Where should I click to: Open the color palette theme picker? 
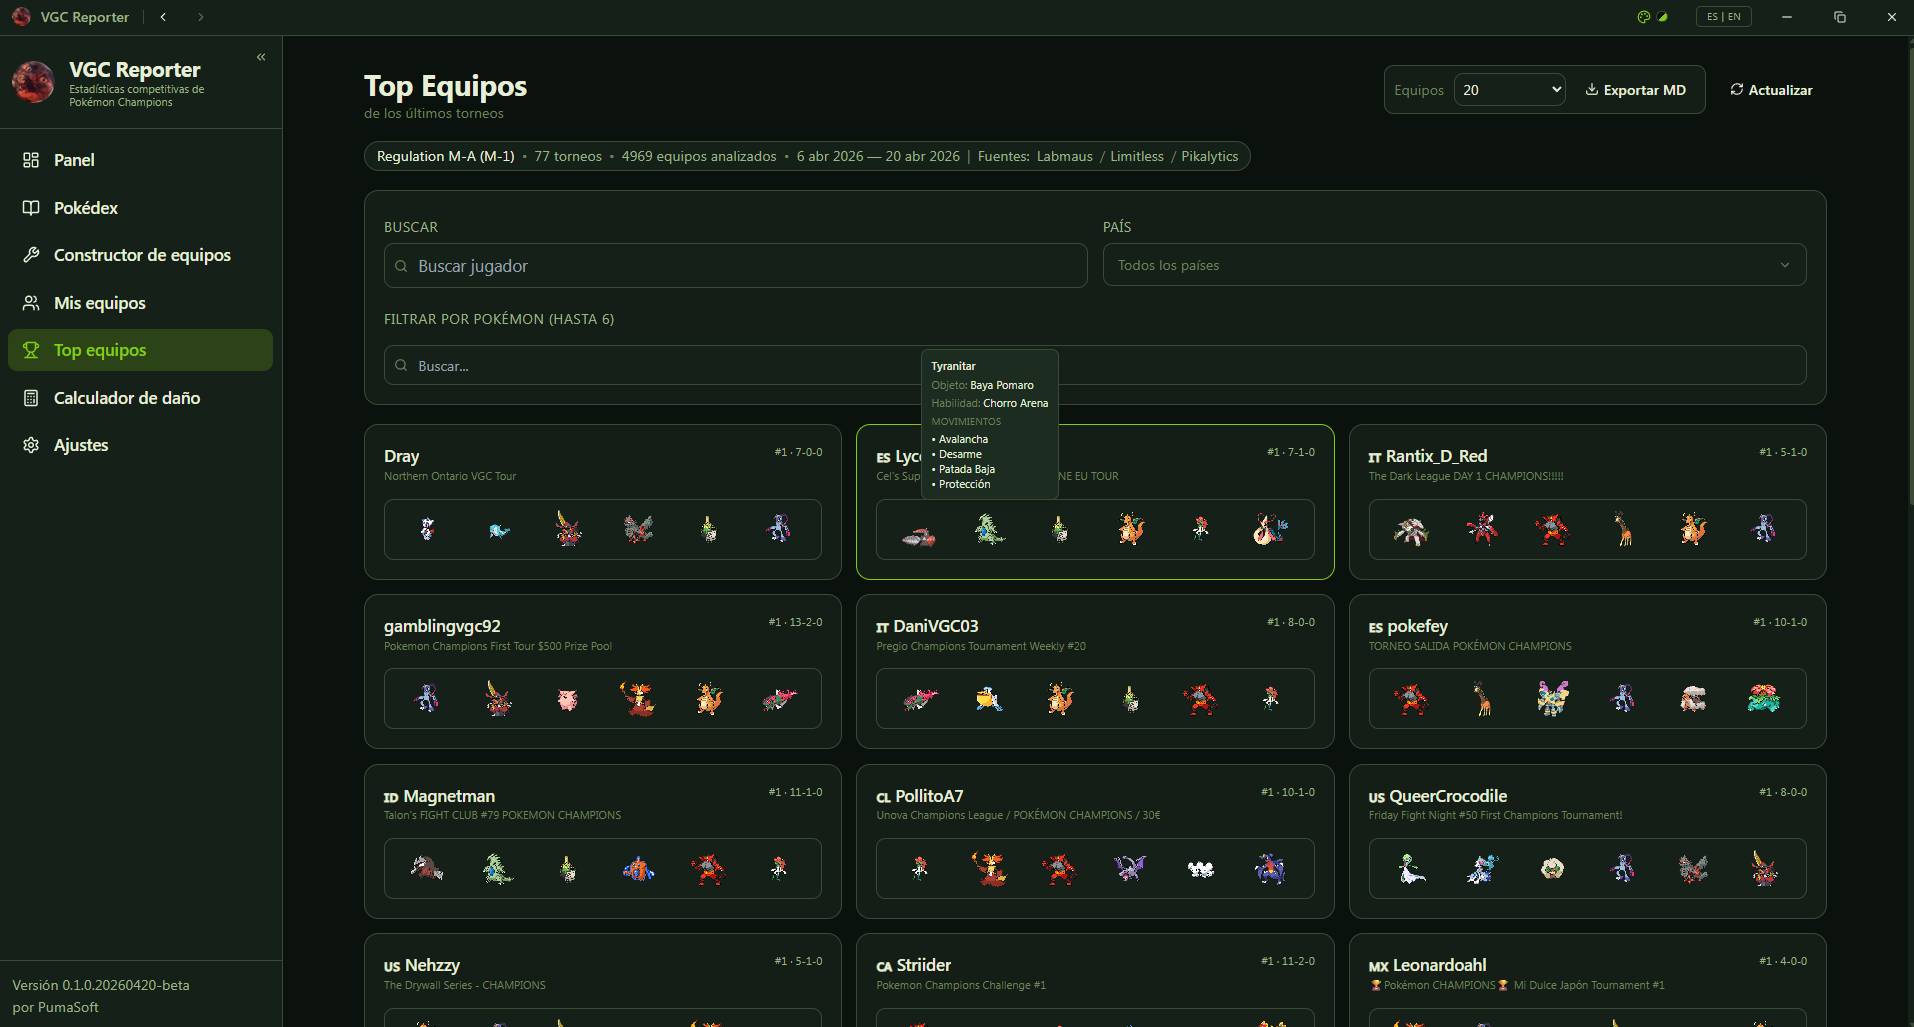(1643, 17)
